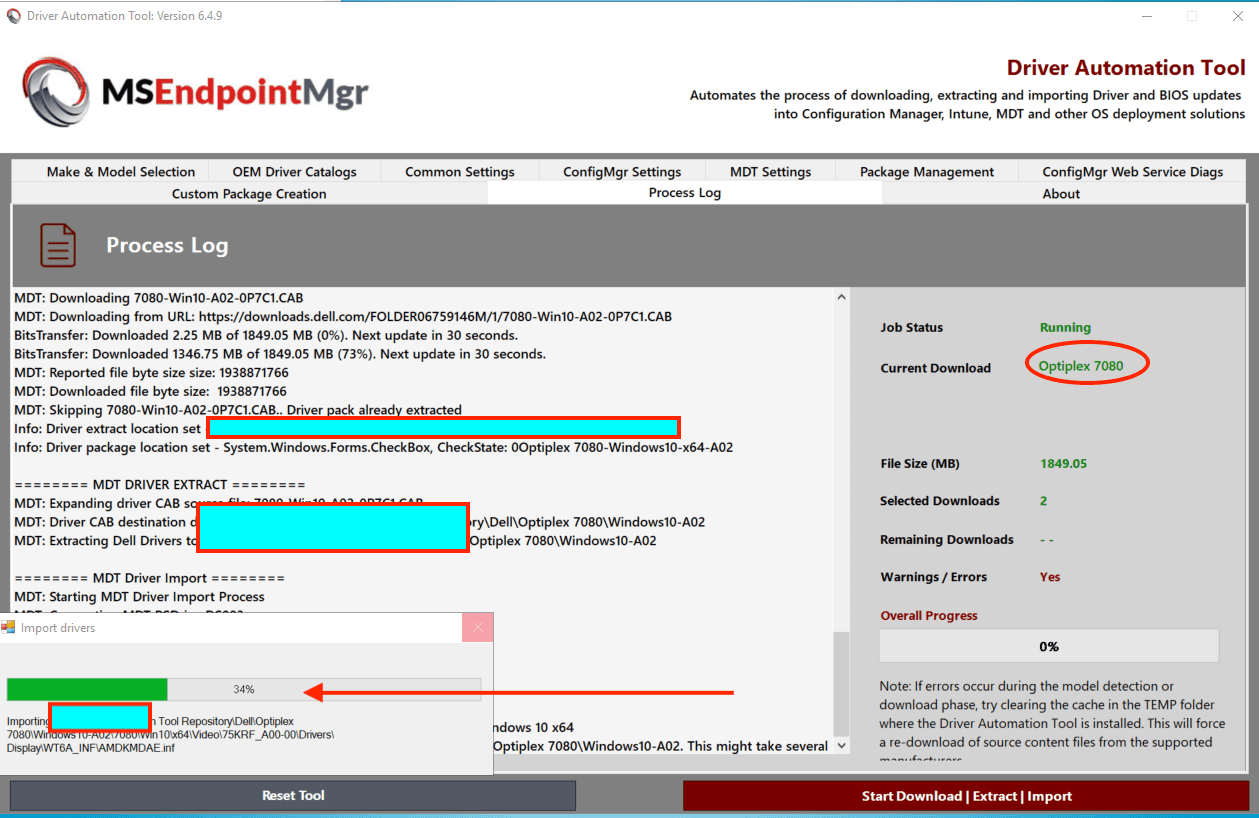
Task: Click the Selected Downloads value 2
Action: 1043,501
